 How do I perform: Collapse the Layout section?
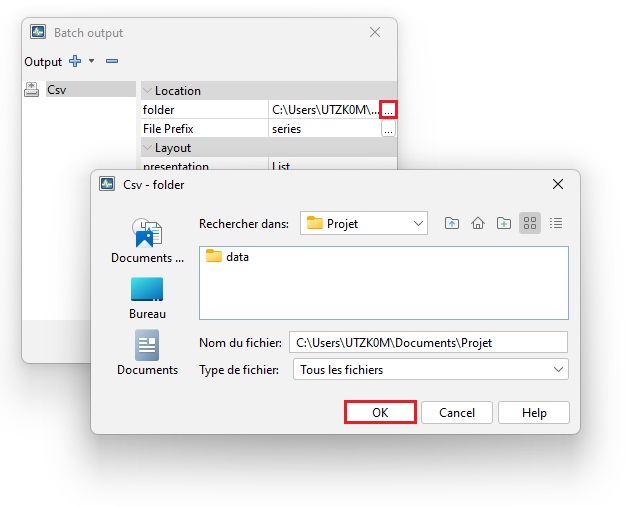(148, 148)
